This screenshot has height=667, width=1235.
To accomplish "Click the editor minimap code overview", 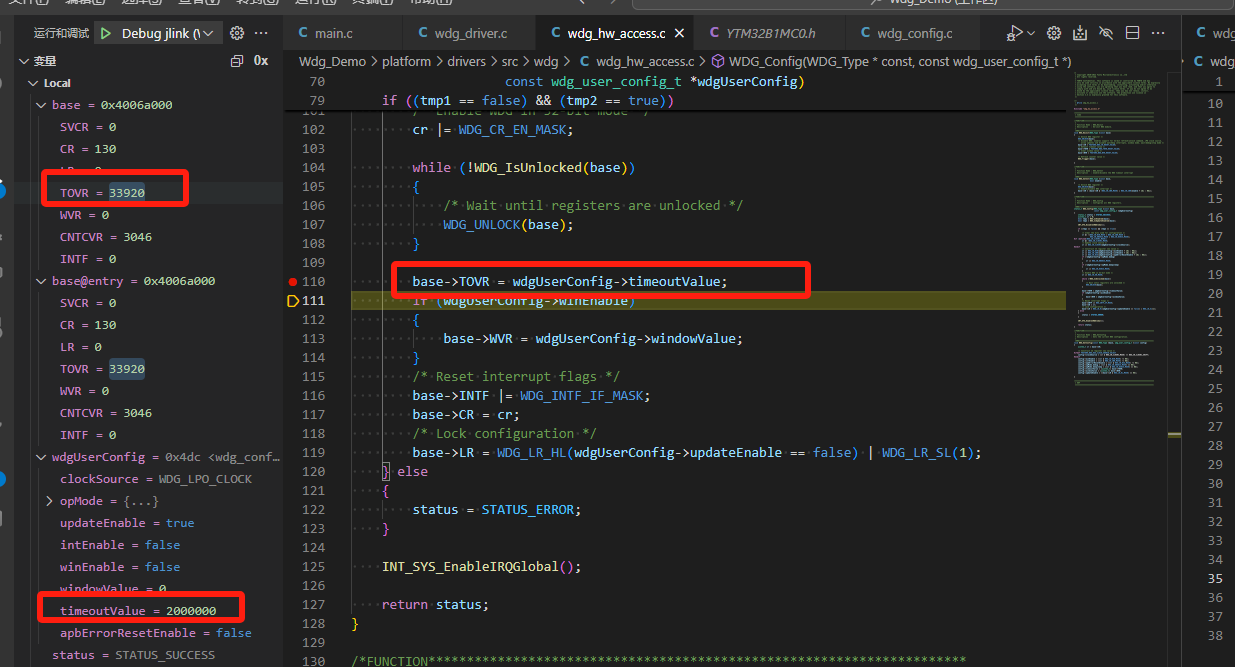I will tap(1118, 227).
